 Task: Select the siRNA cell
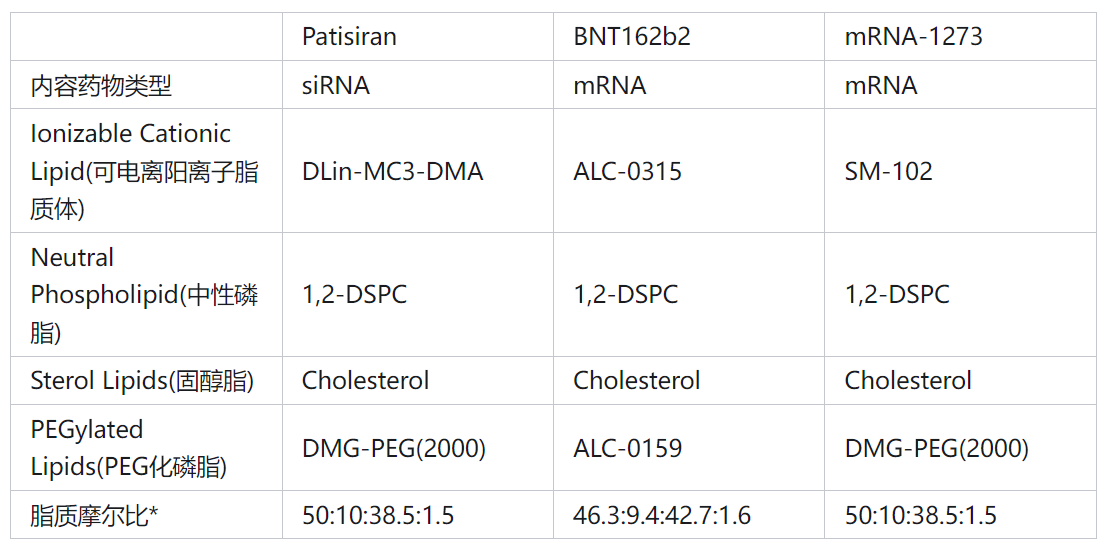pyautogui.click(x=336, y=85)
